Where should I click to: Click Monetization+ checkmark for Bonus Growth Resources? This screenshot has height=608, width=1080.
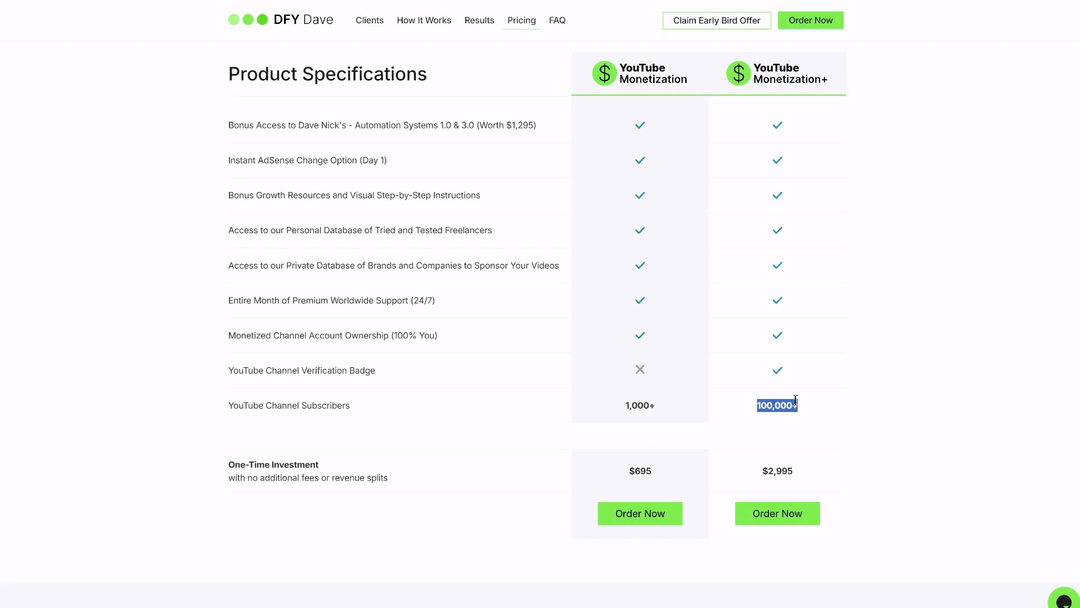click(x=777, y=196)
